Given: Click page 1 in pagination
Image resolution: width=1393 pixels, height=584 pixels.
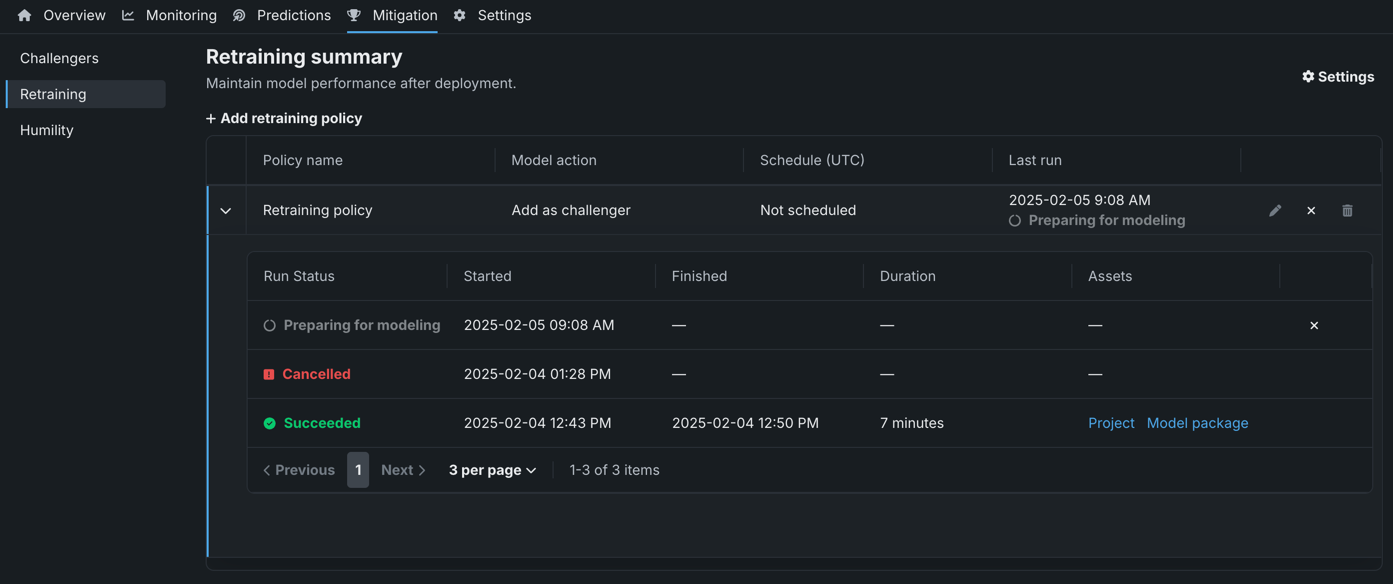Looking at the screenshot, I should pyautogui.click(x=358, y=470).
